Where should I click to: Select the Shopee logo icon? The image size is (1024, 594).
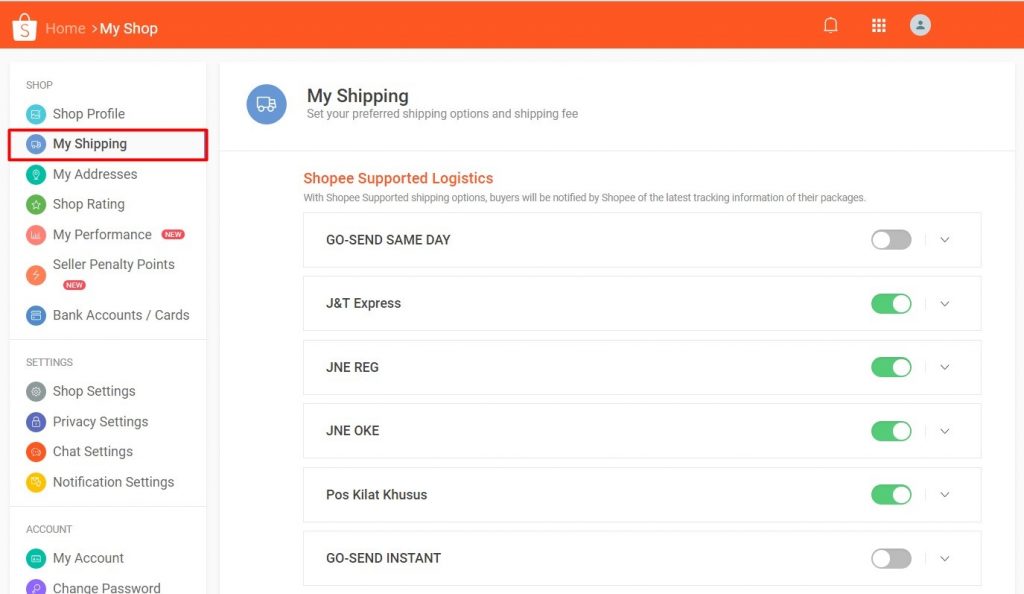pos(22,26)
